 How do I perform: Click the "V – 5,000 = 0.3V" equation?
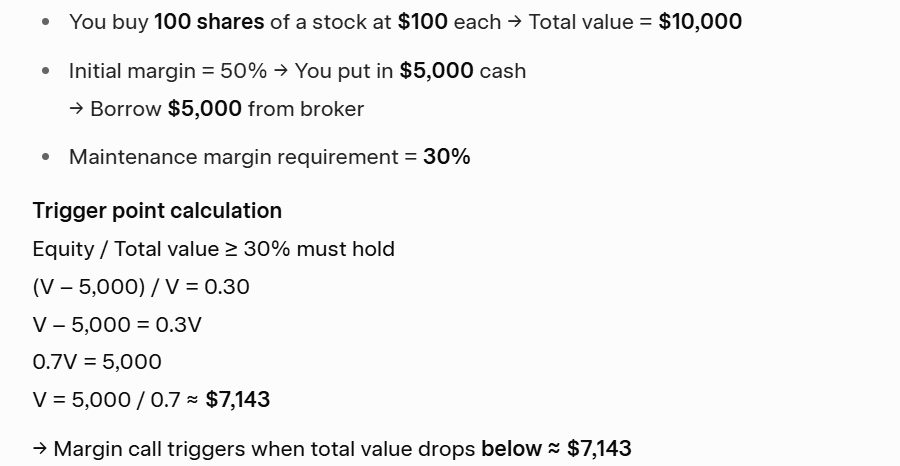(x=117, y=325)
